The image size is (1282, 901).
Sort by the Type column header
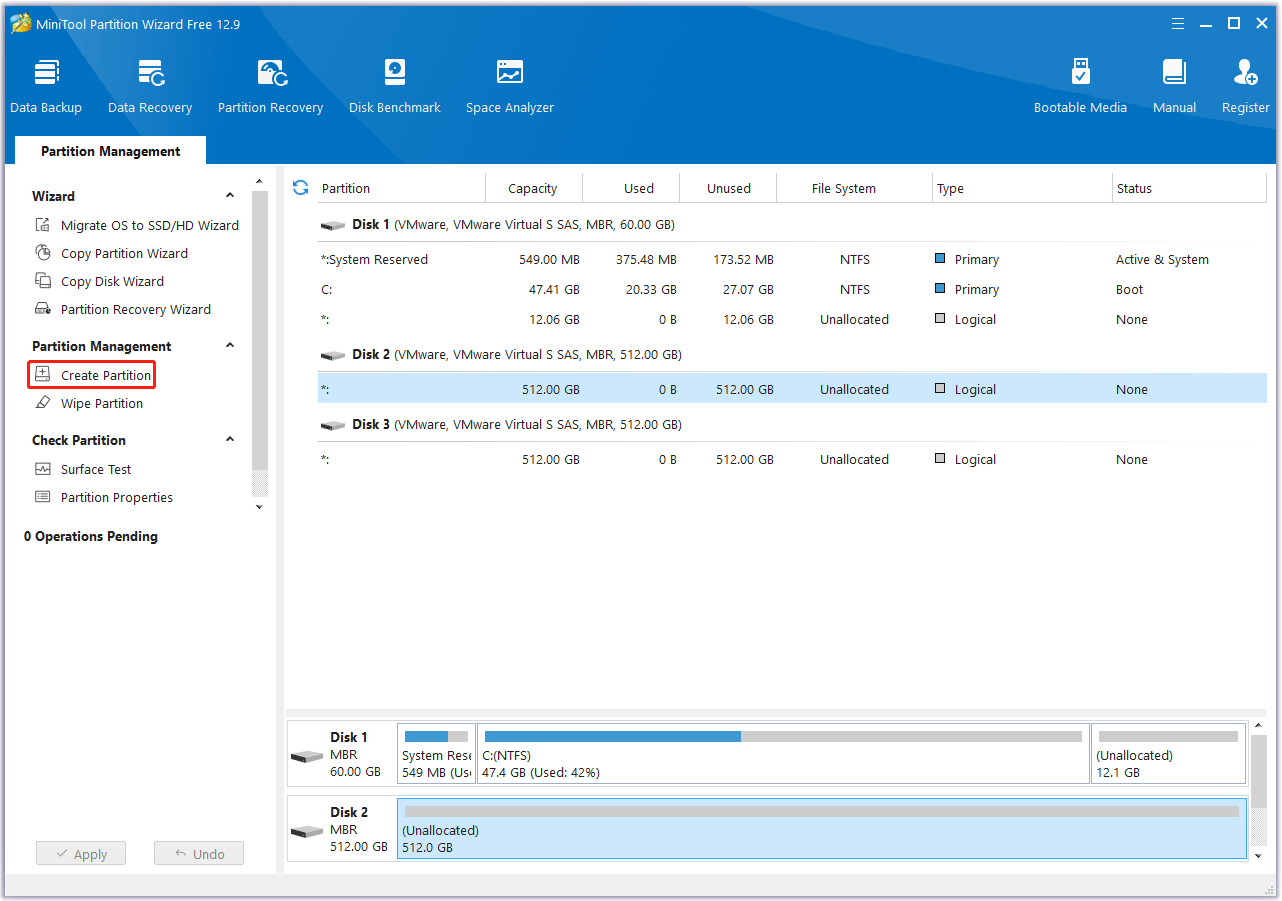(1022, 188)
